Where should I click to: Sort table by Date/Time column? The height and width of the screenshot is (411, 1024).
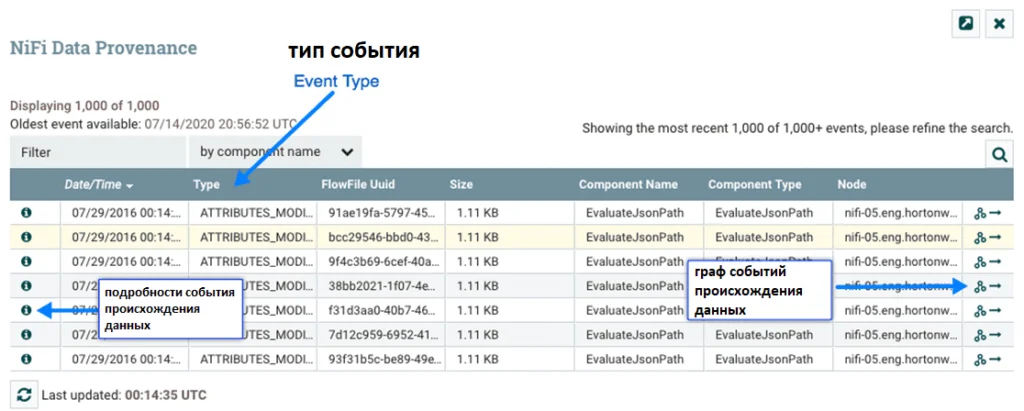(99, 185)
